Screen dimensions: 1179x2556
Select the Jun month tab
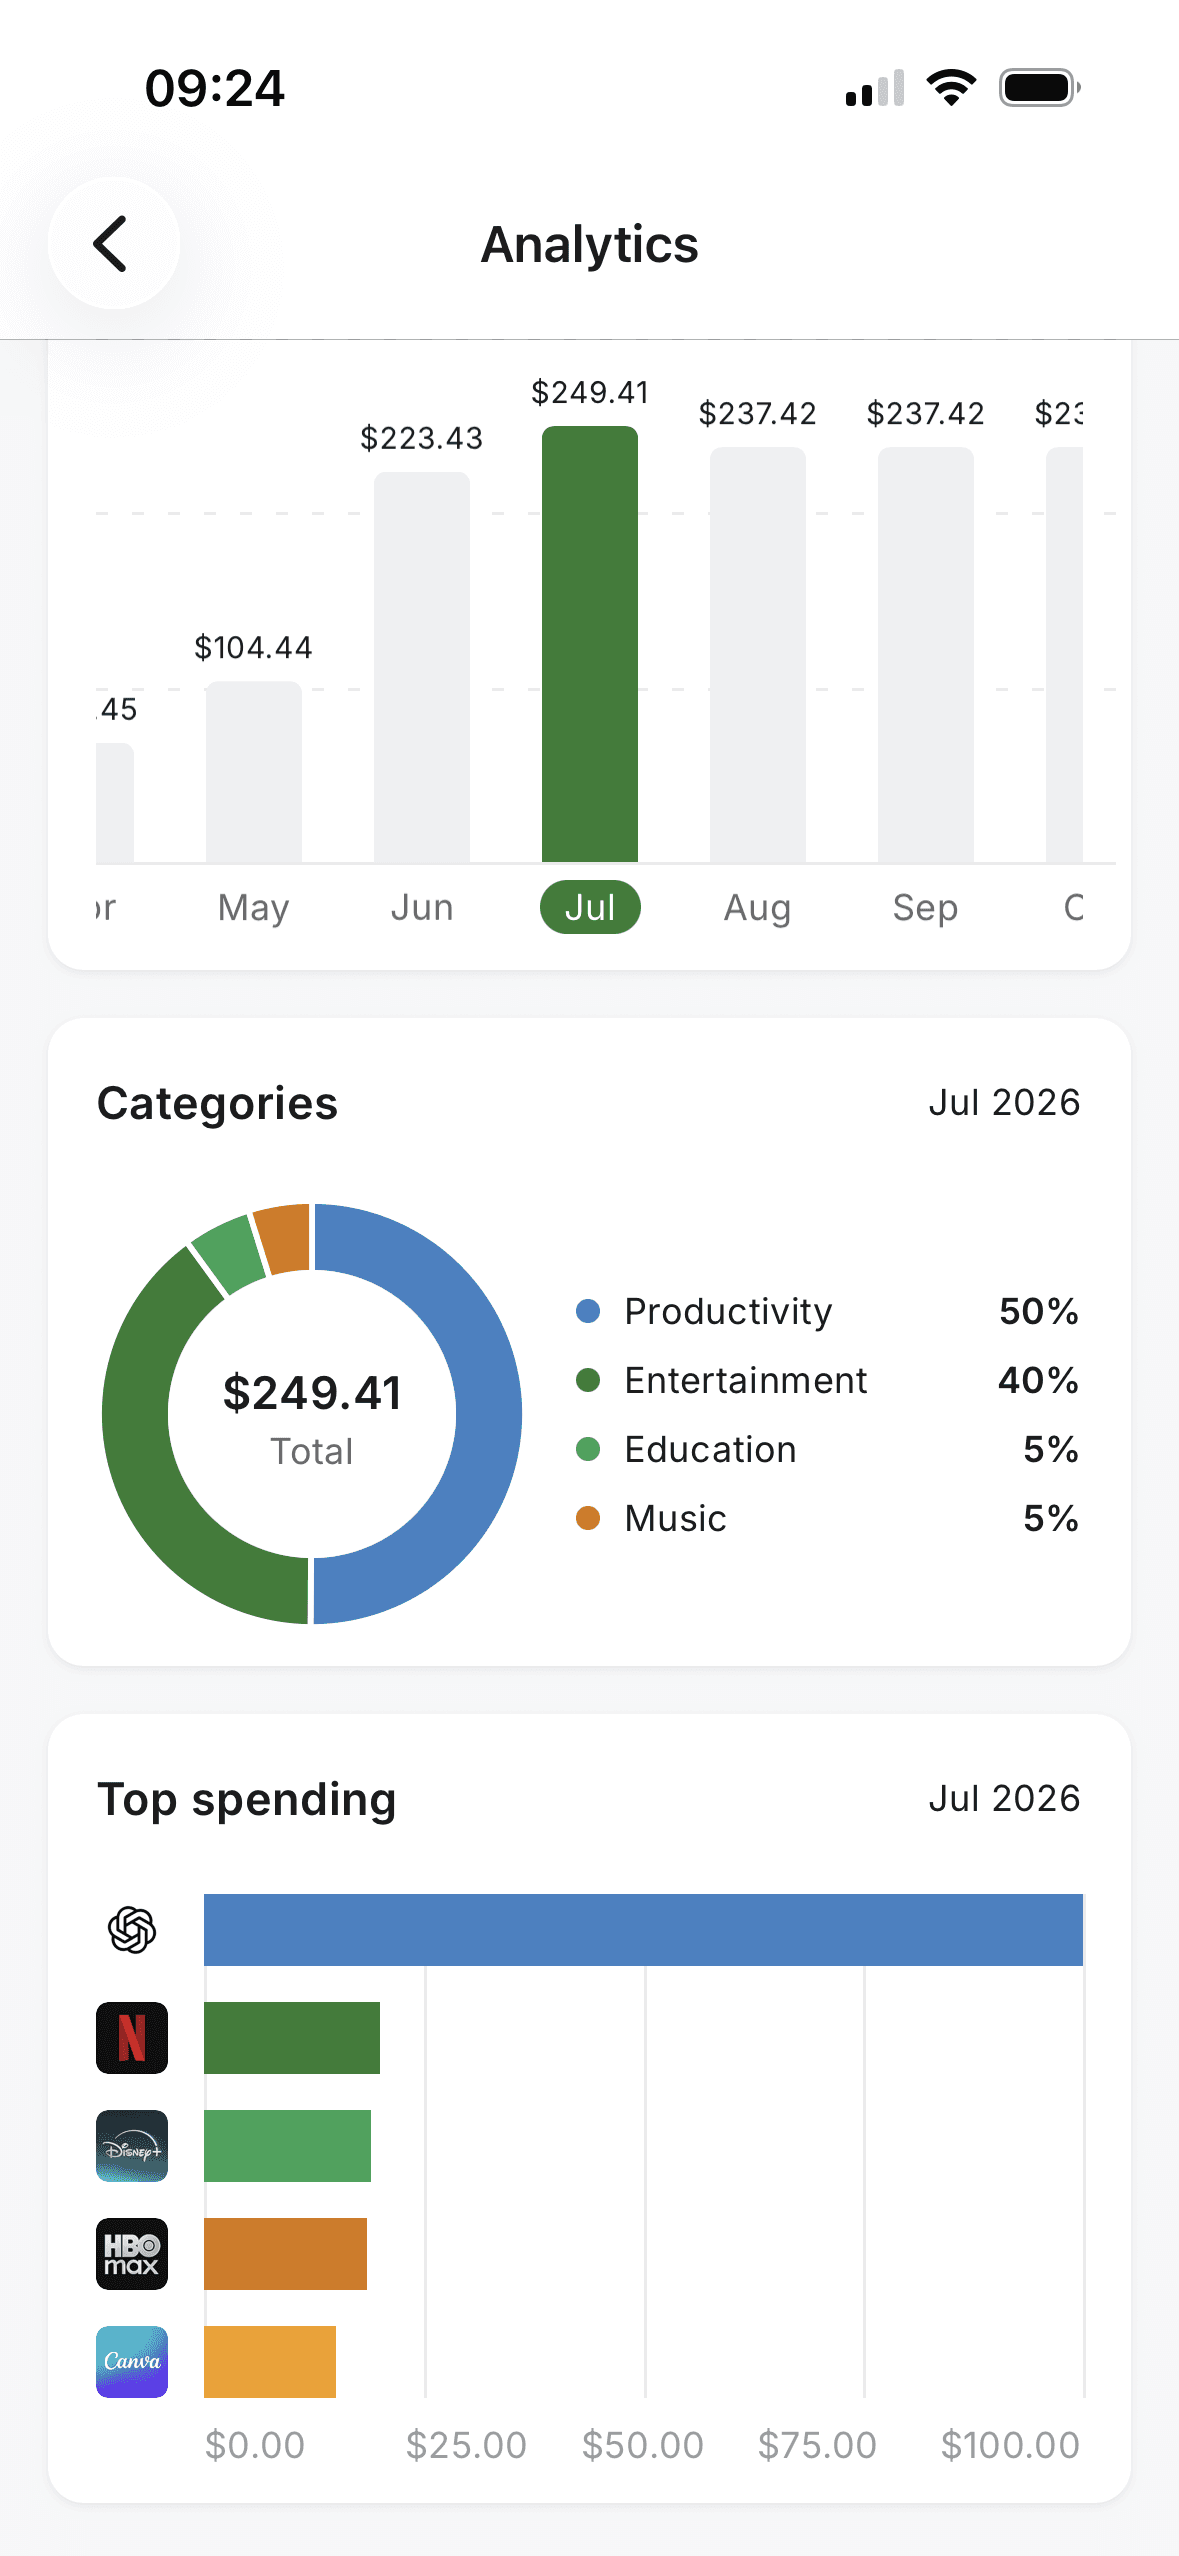(x=422, y=908)
